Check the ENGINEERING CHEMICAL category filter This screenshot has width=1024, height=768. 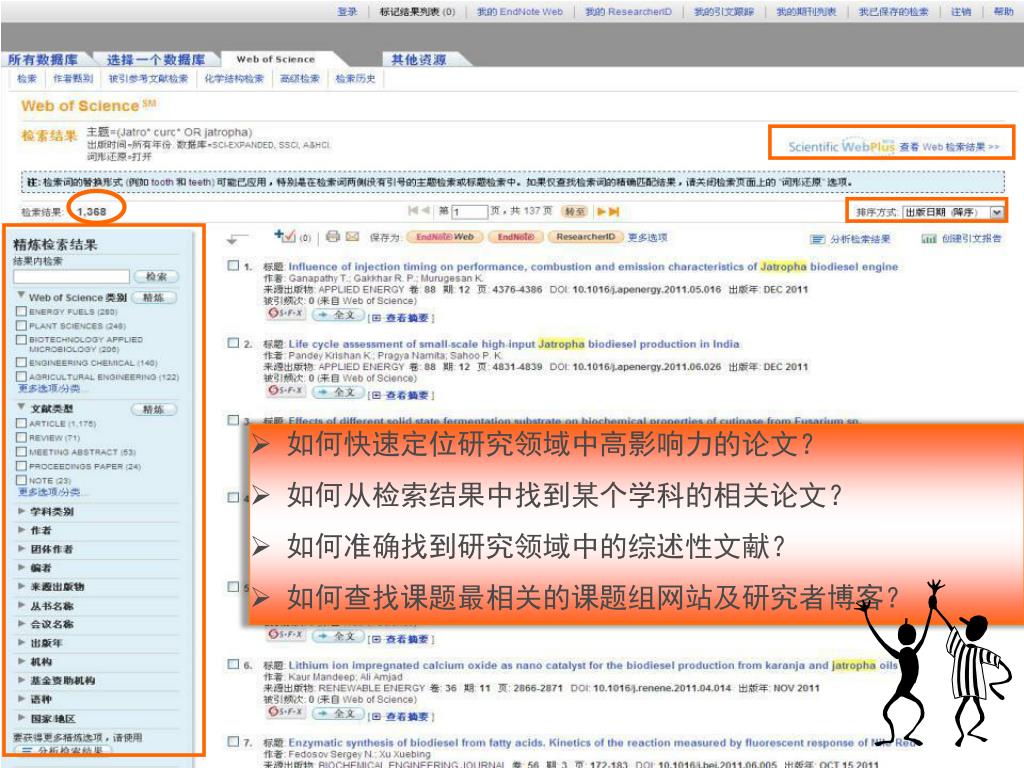click(x=22, y=362)
